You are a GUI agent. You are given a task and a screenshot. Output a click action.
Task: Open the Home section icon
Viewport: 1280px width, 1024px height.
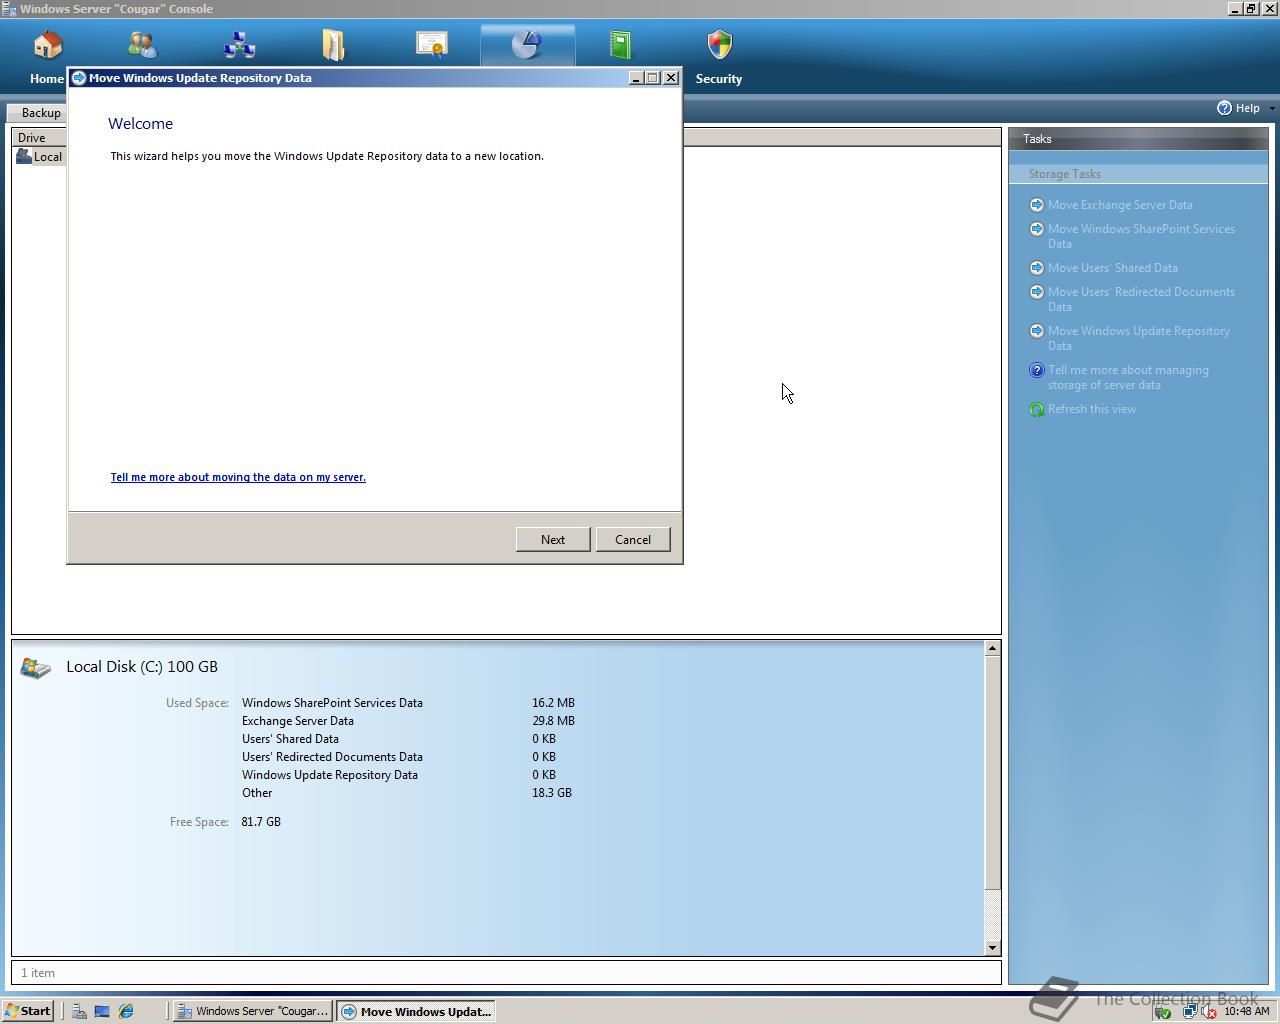pyautogui.click(x=48, y=45)
